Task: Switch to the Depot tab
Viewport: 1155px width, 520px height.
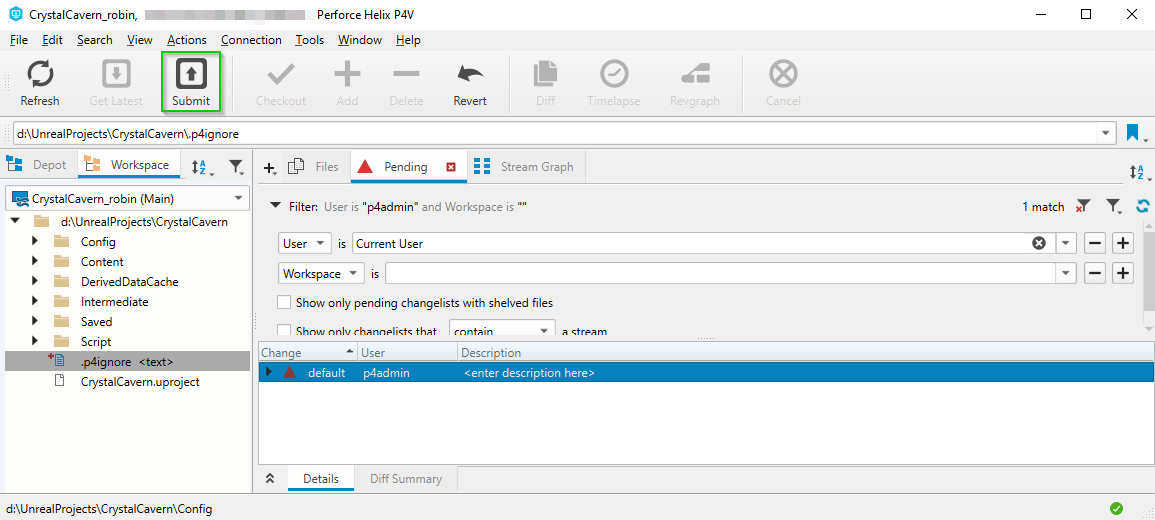Action: 39,165
